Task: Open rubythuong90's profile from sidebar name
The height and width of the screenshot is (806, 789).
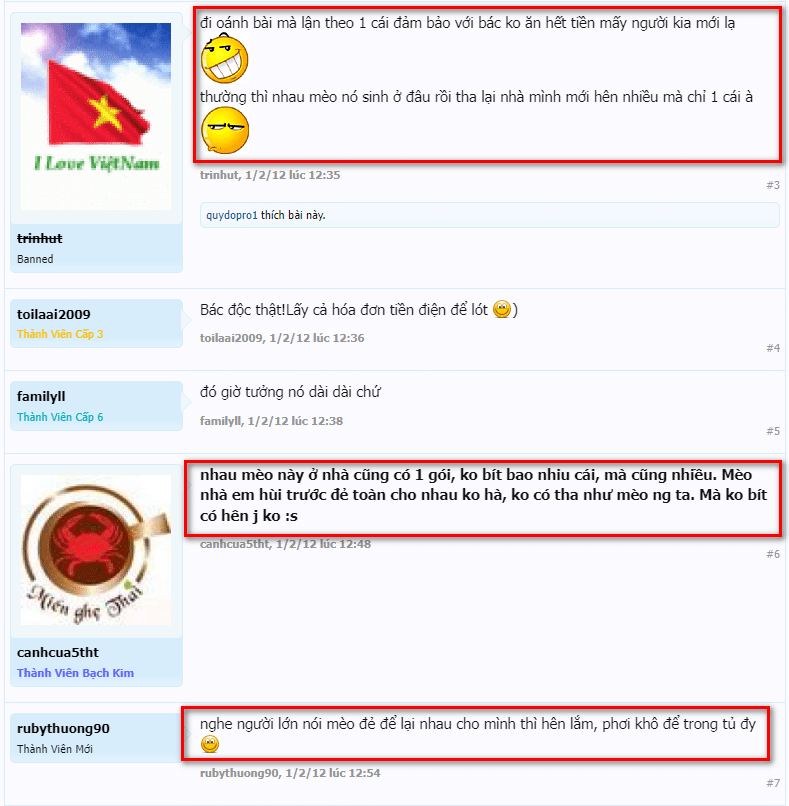Action: coord(63,728)
